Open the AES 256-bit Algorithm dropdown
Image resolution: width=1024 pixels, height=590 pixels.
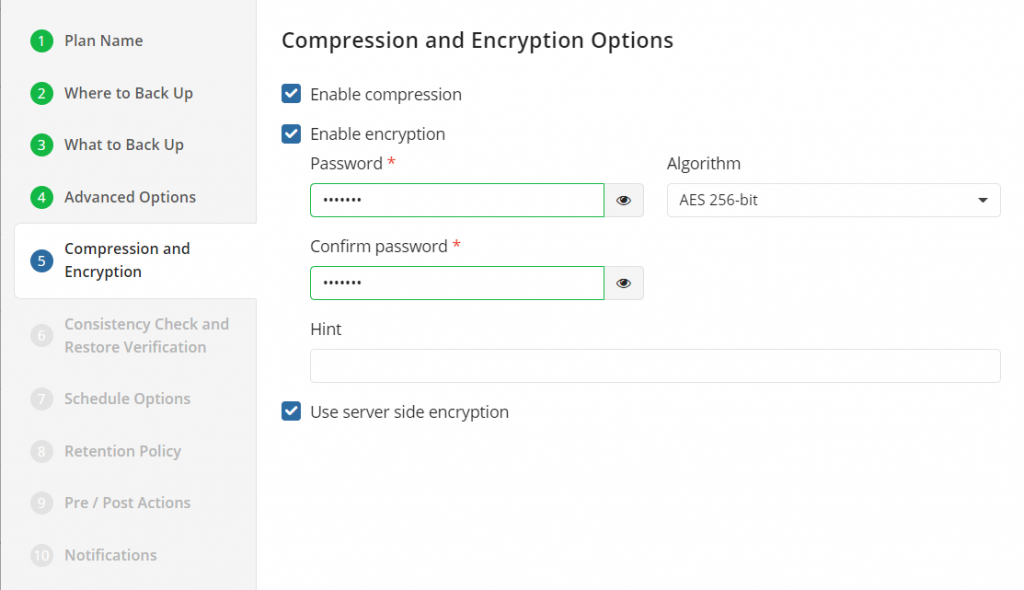[x=833, y=200]
